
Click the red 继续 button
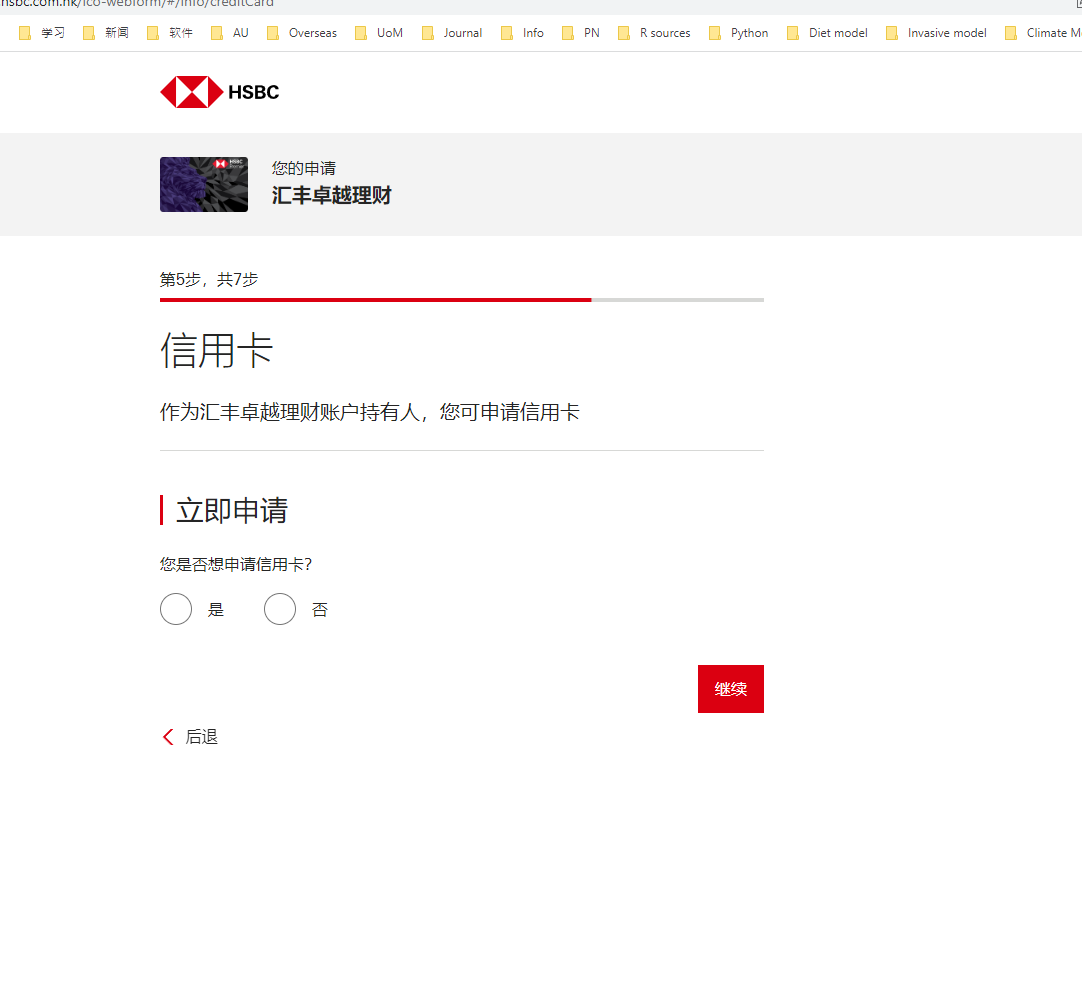pos(731,689)
